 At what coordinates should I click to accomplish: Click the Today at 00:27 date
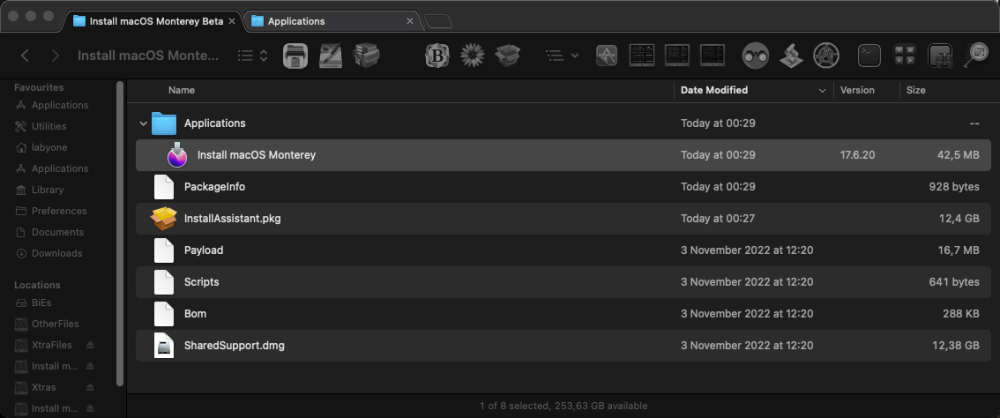pos(718,218)
